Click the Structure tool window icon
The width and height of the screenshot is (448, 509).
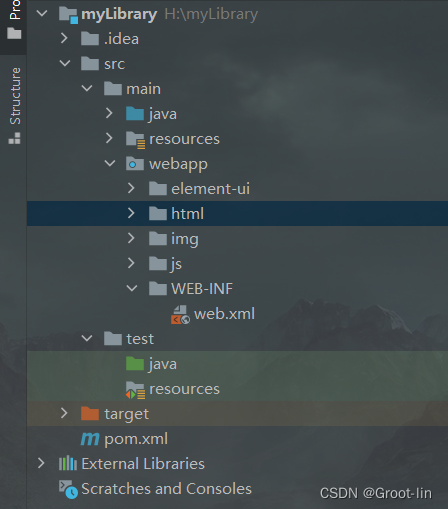click(x=14, y=138)
